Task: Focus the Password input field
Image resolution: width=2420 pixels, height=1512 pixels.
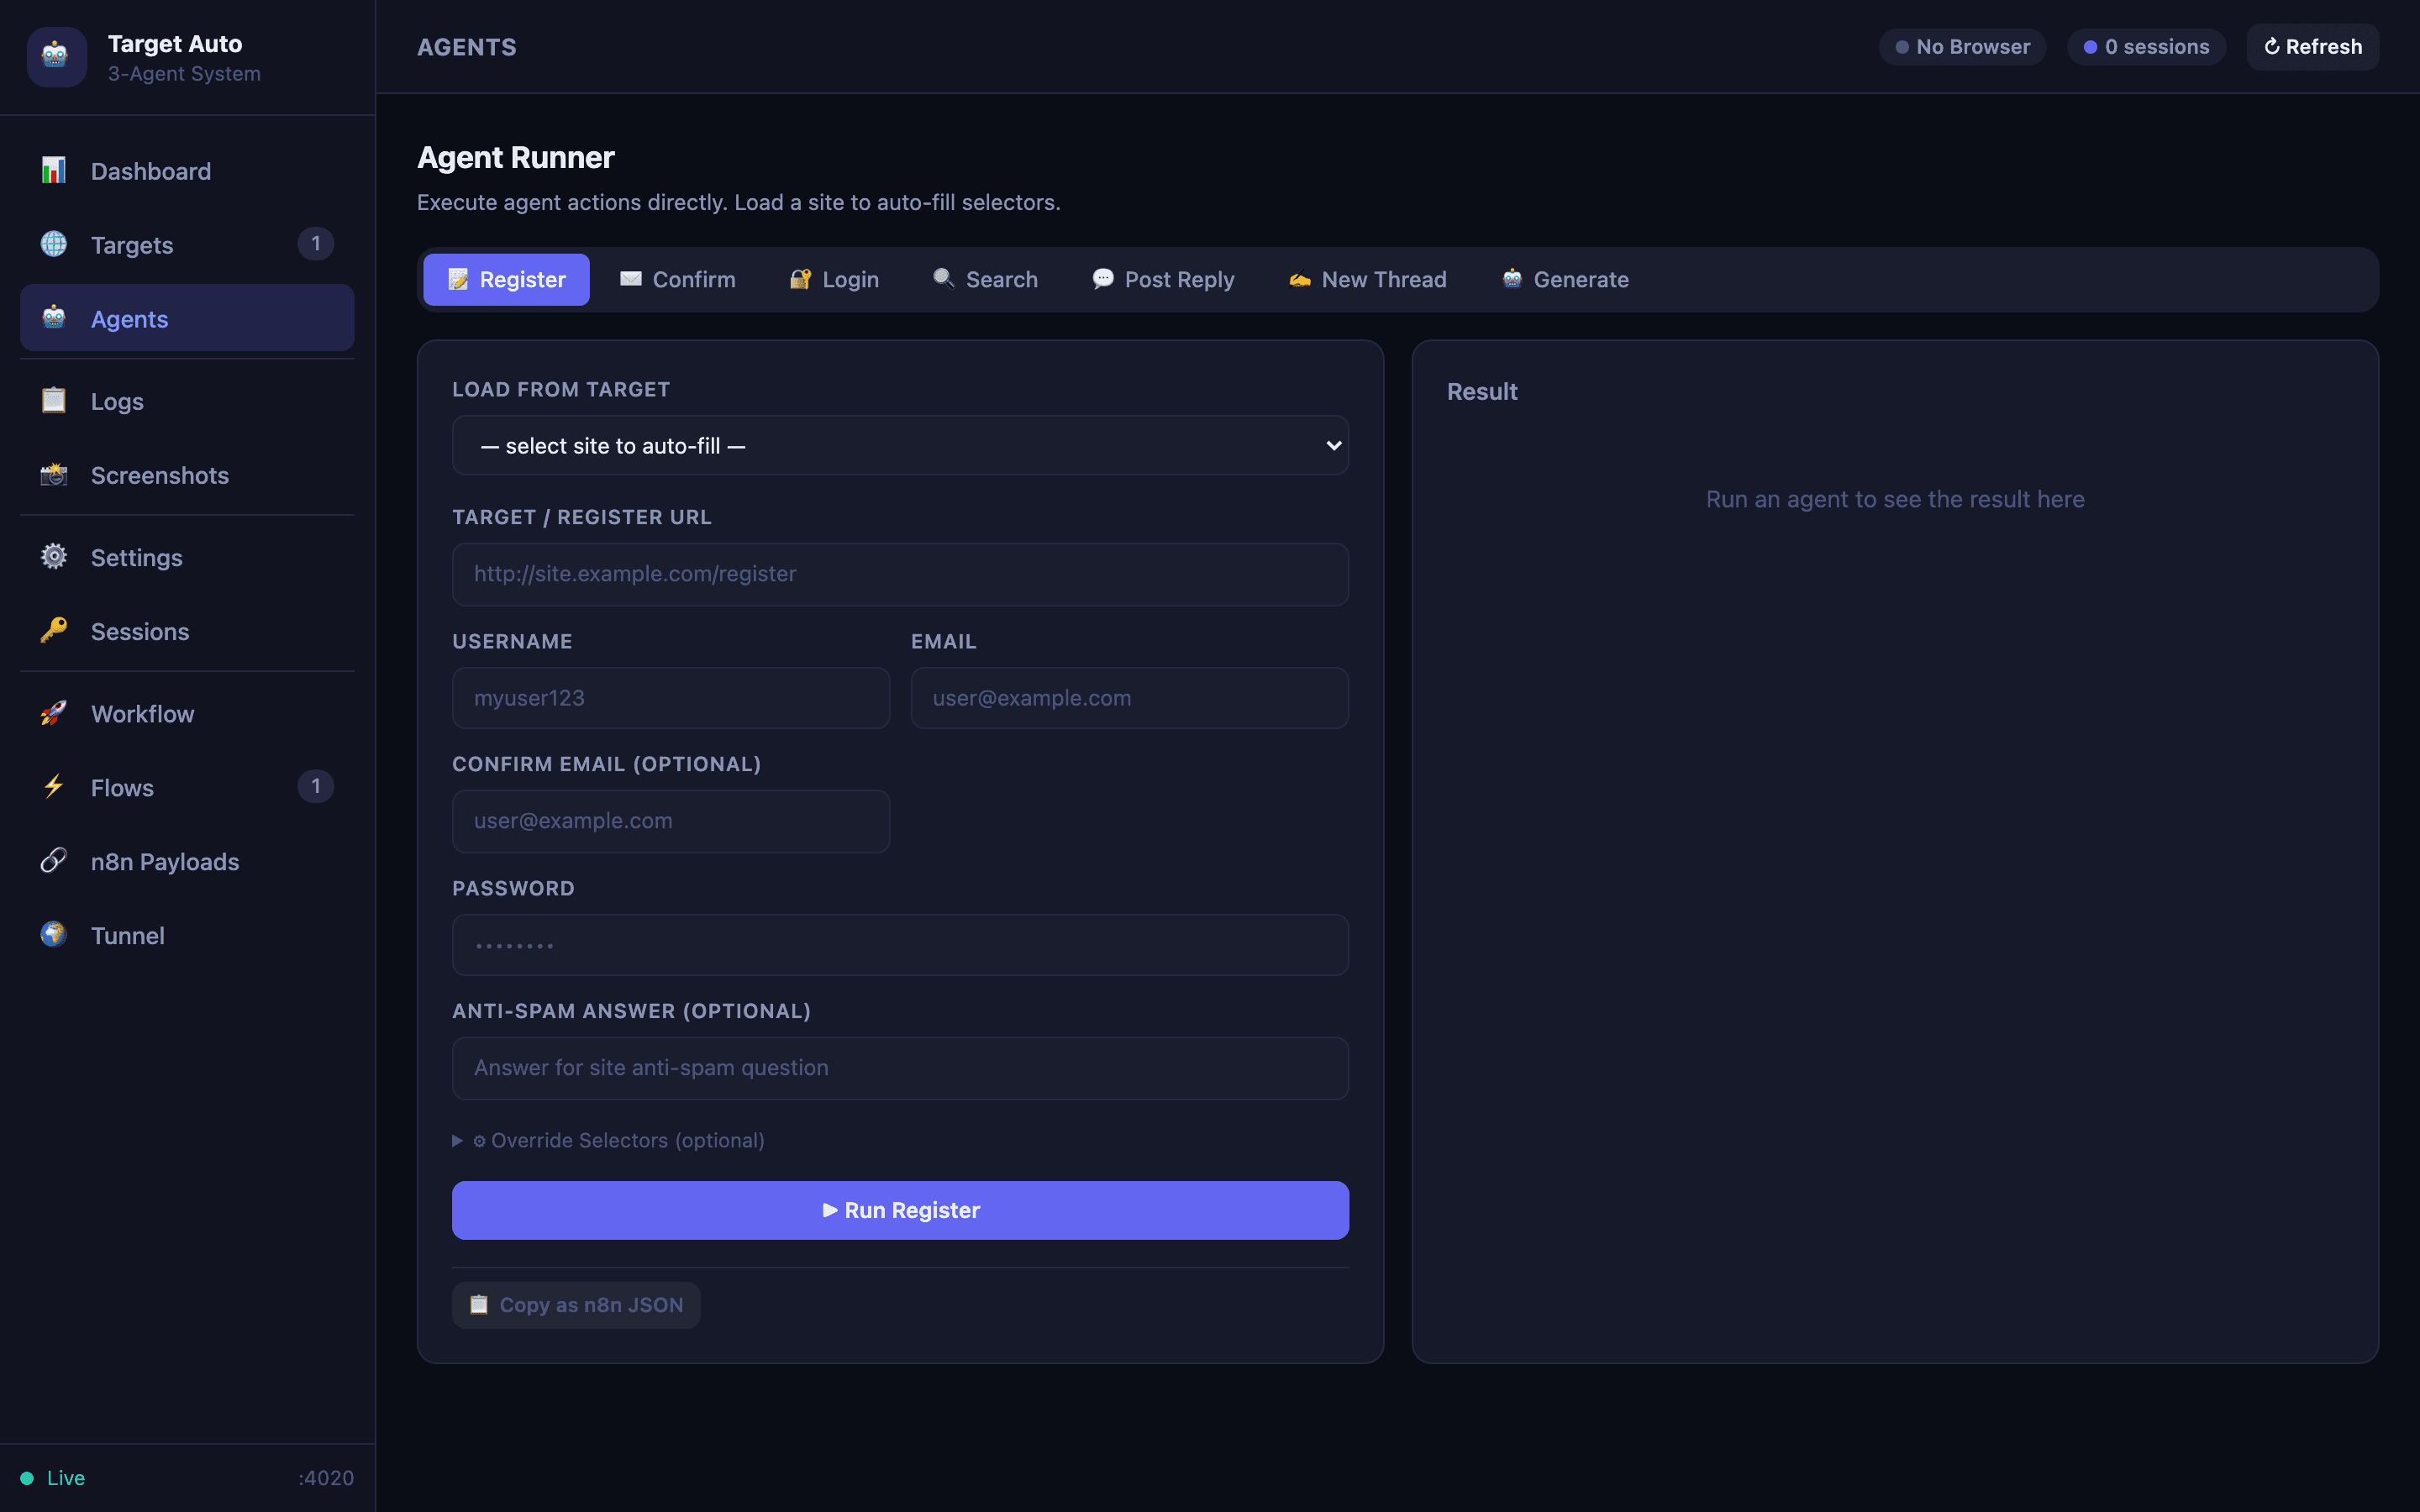Action: pyautogui.click(x=900, y=945)
